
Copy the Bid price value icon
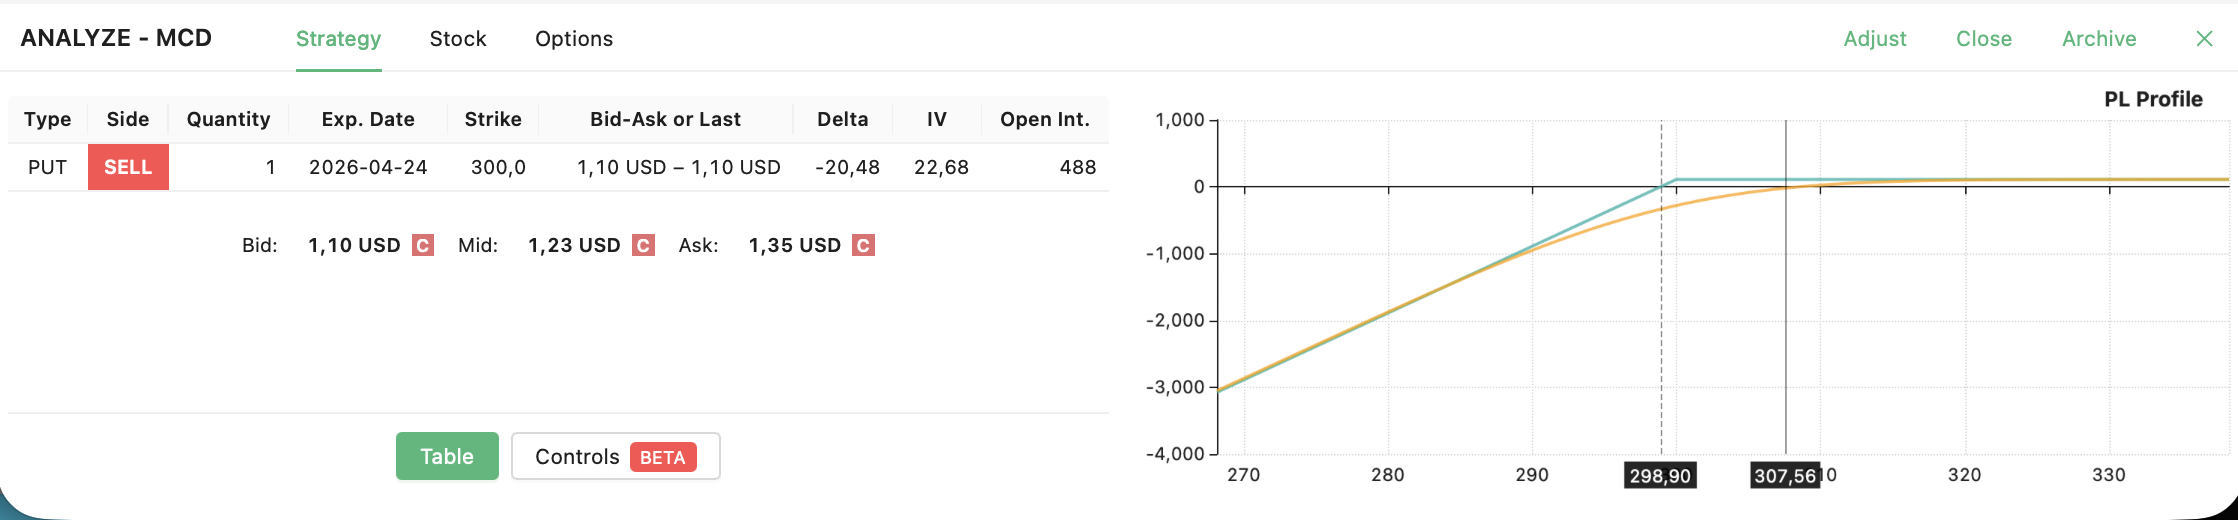423,245
